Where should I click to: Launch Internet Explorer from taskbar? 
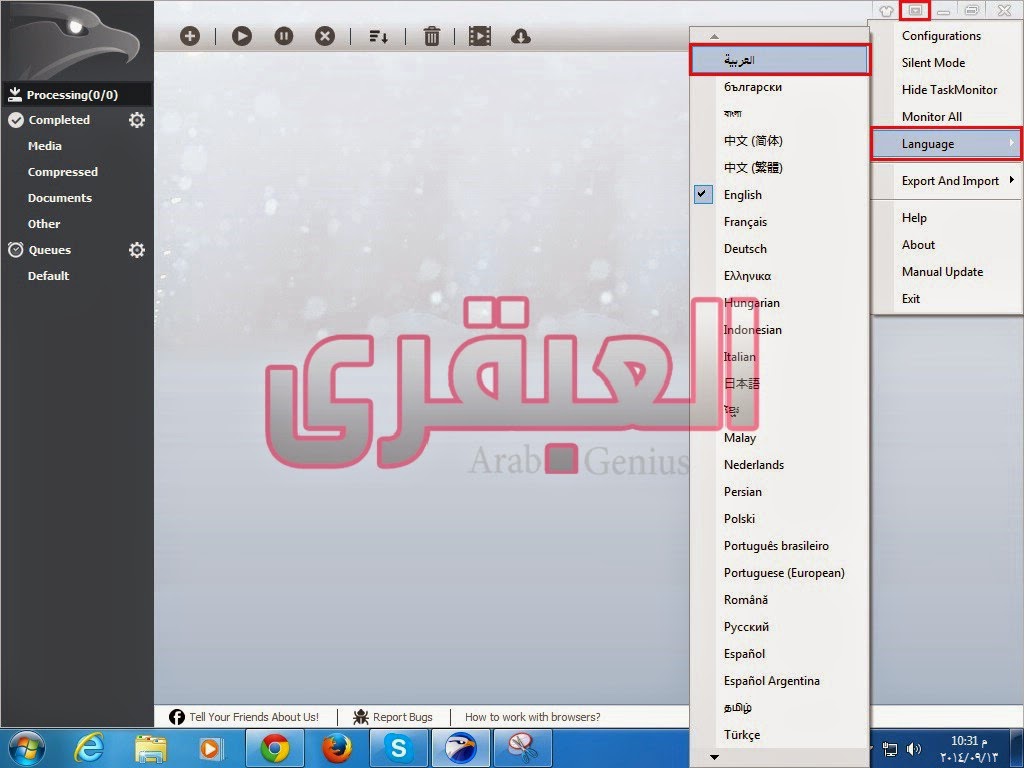point(89,748)
